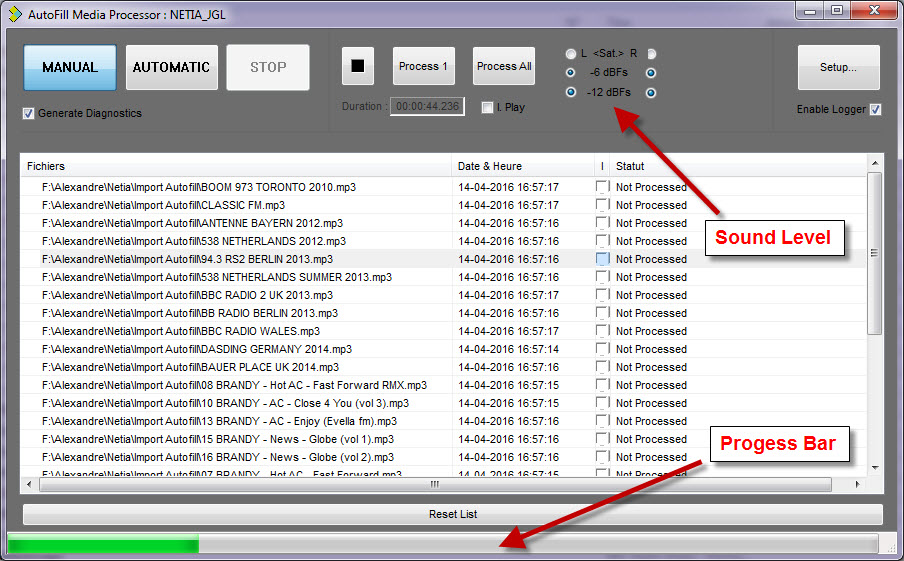The height and width of the screenshot is (561, 904).
Task: Select the left Sat. radio button
Action: coord(571,54)
